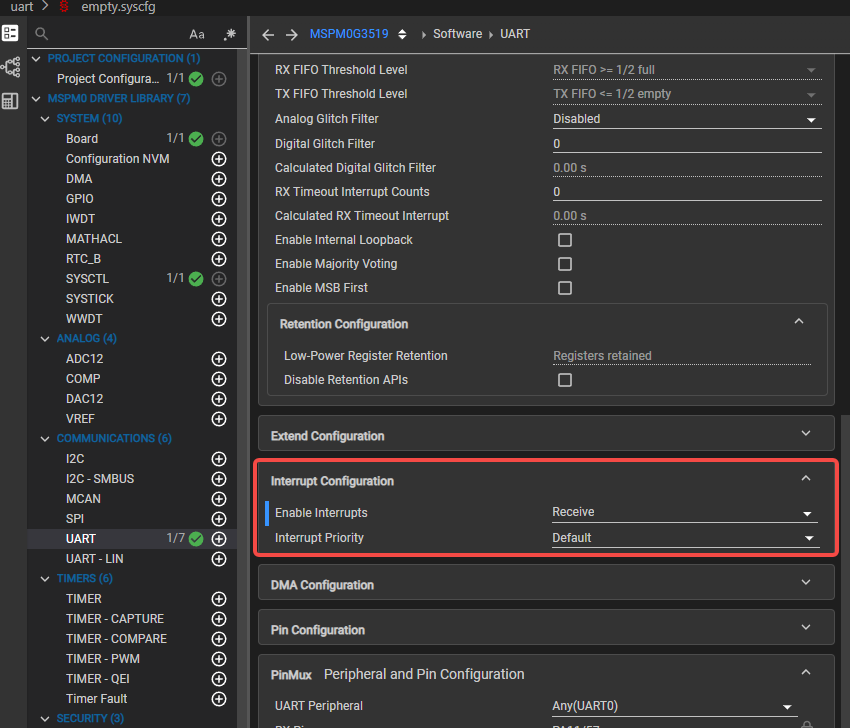Add a GPIO module instance
The height and width of the screenshot is (728, 850).
tap(218, 199)
